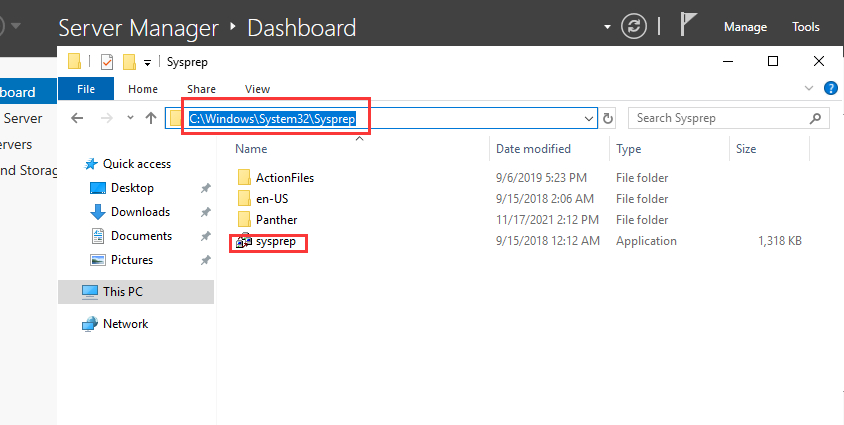Select the en-US folder

coord(262,199)
